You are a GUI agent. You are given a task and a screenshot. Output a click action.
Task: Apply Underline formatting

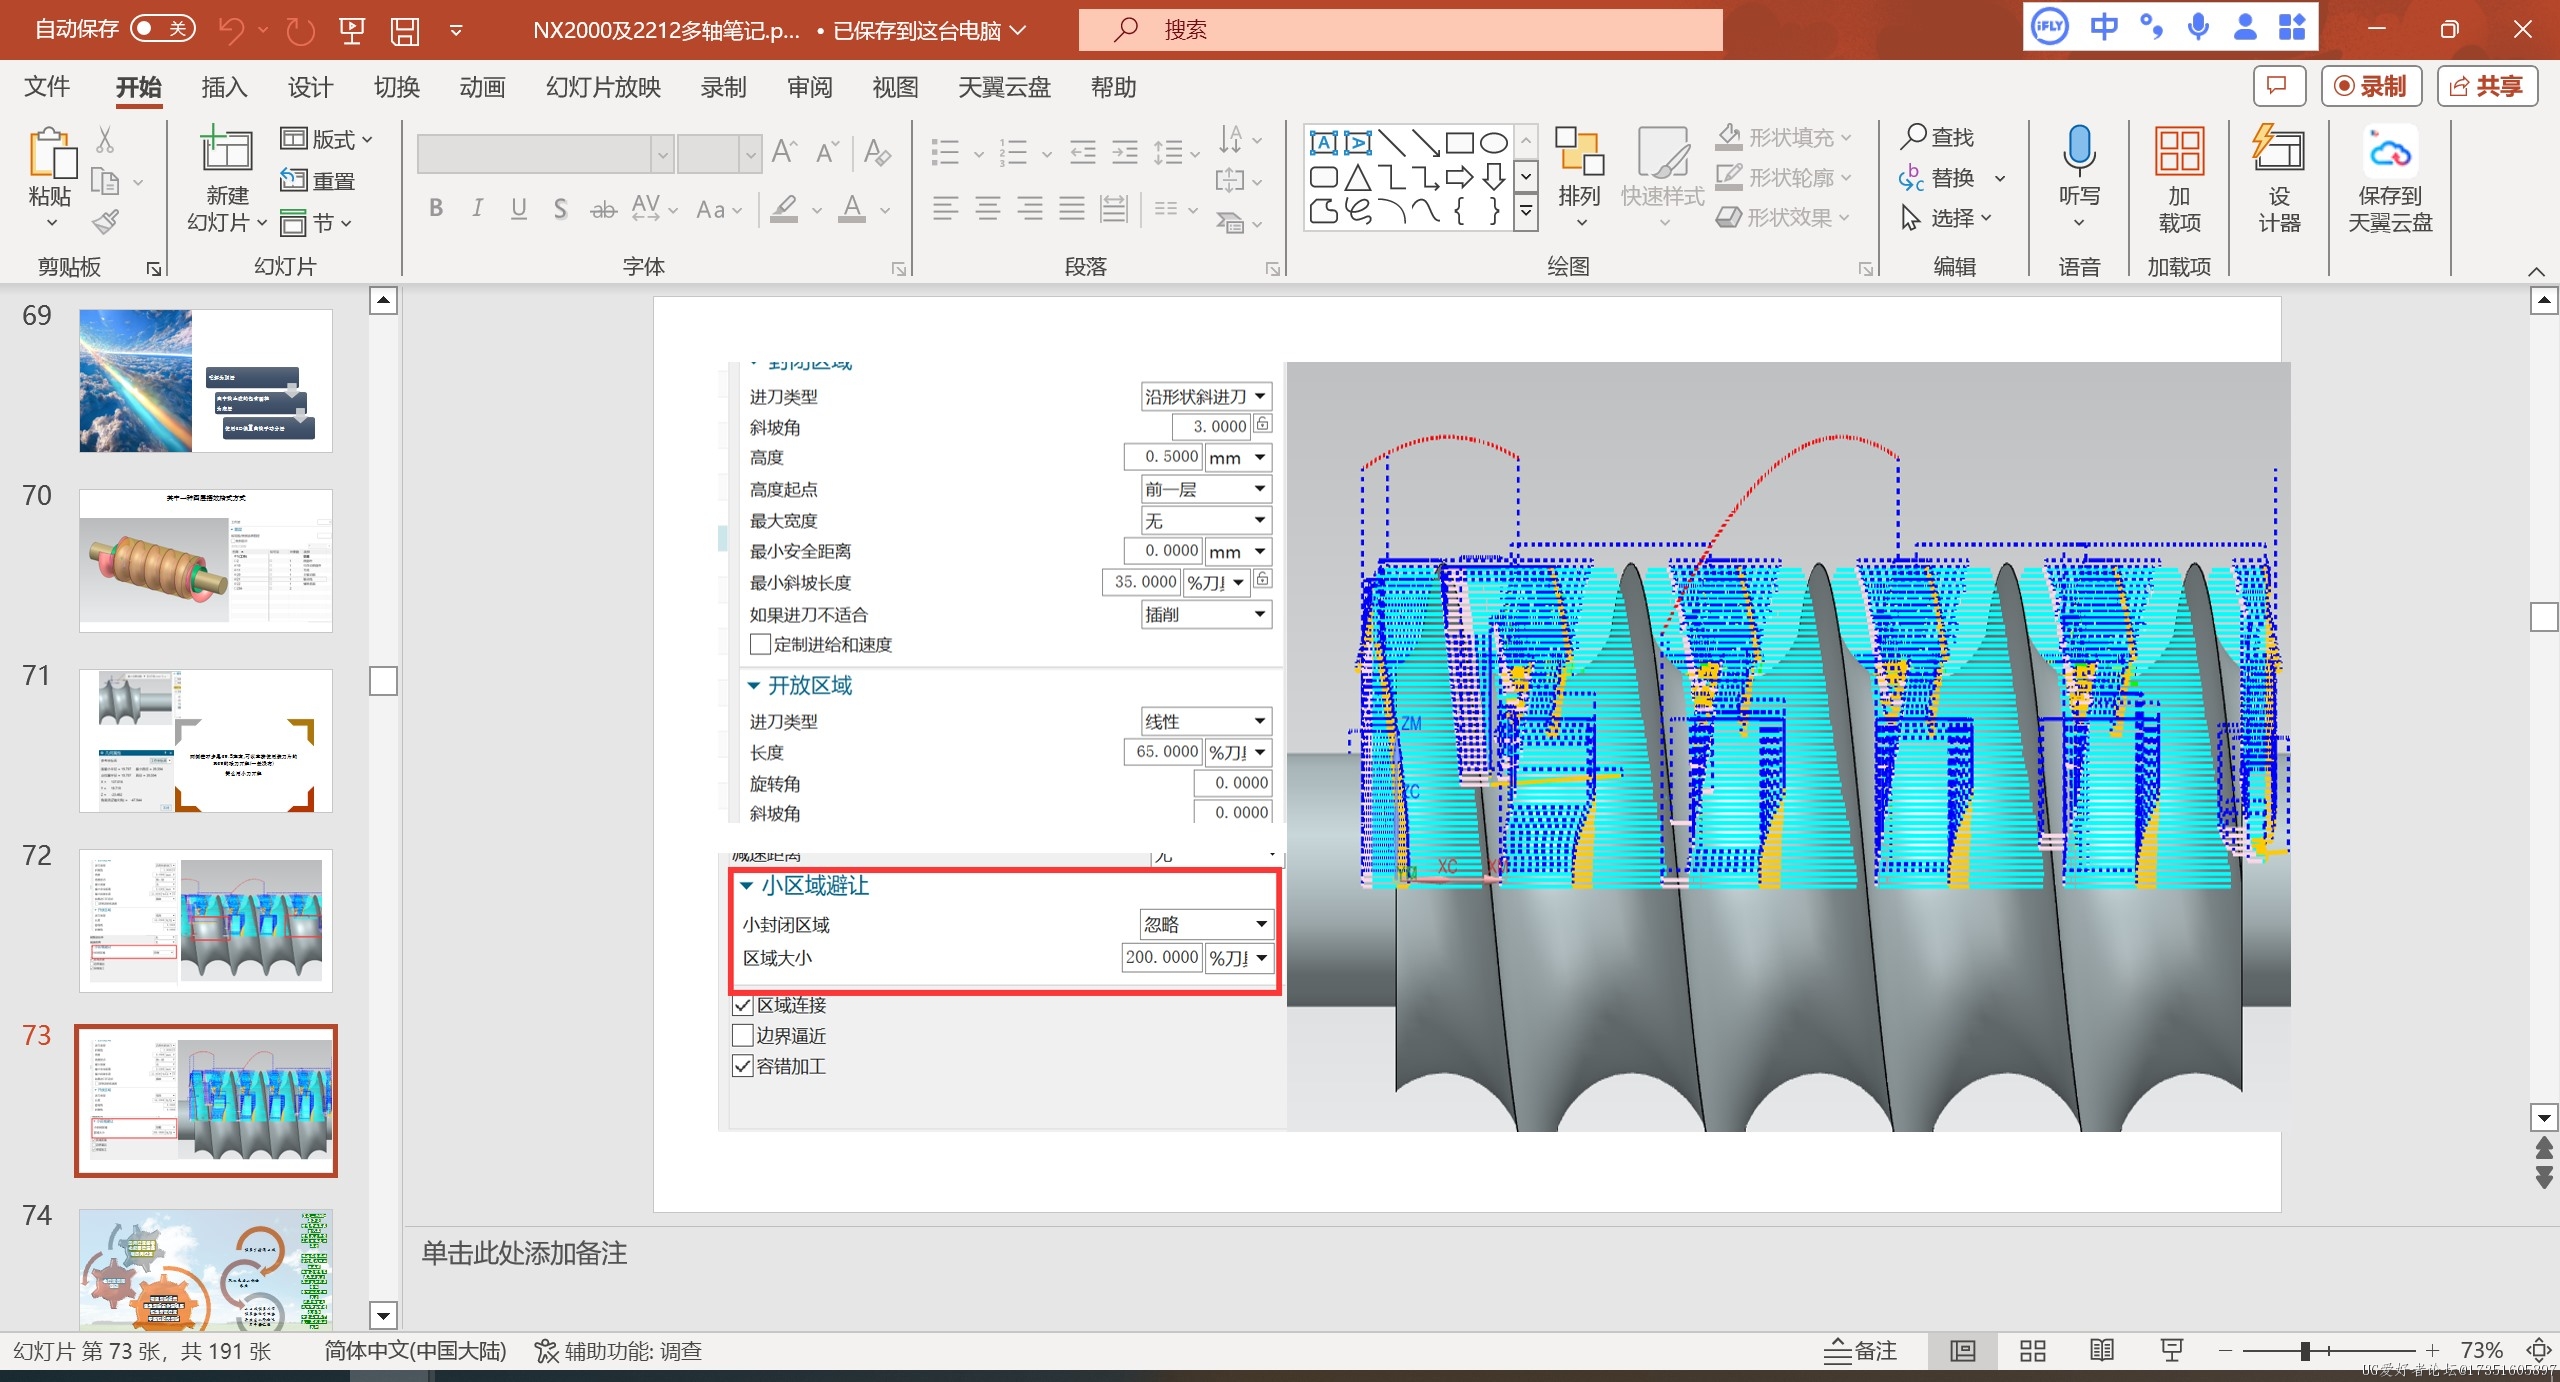tap(518, 209)
